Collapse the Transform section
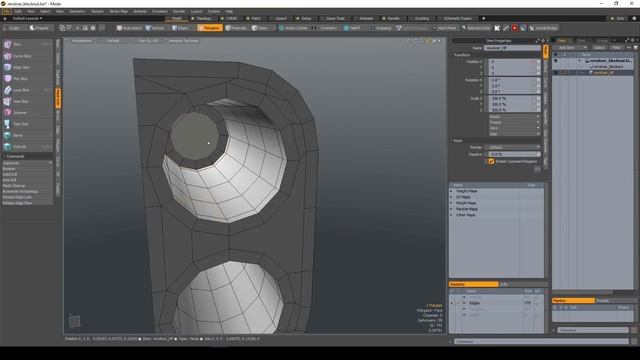This screenshot has height=360, width=640. (452, 55)
